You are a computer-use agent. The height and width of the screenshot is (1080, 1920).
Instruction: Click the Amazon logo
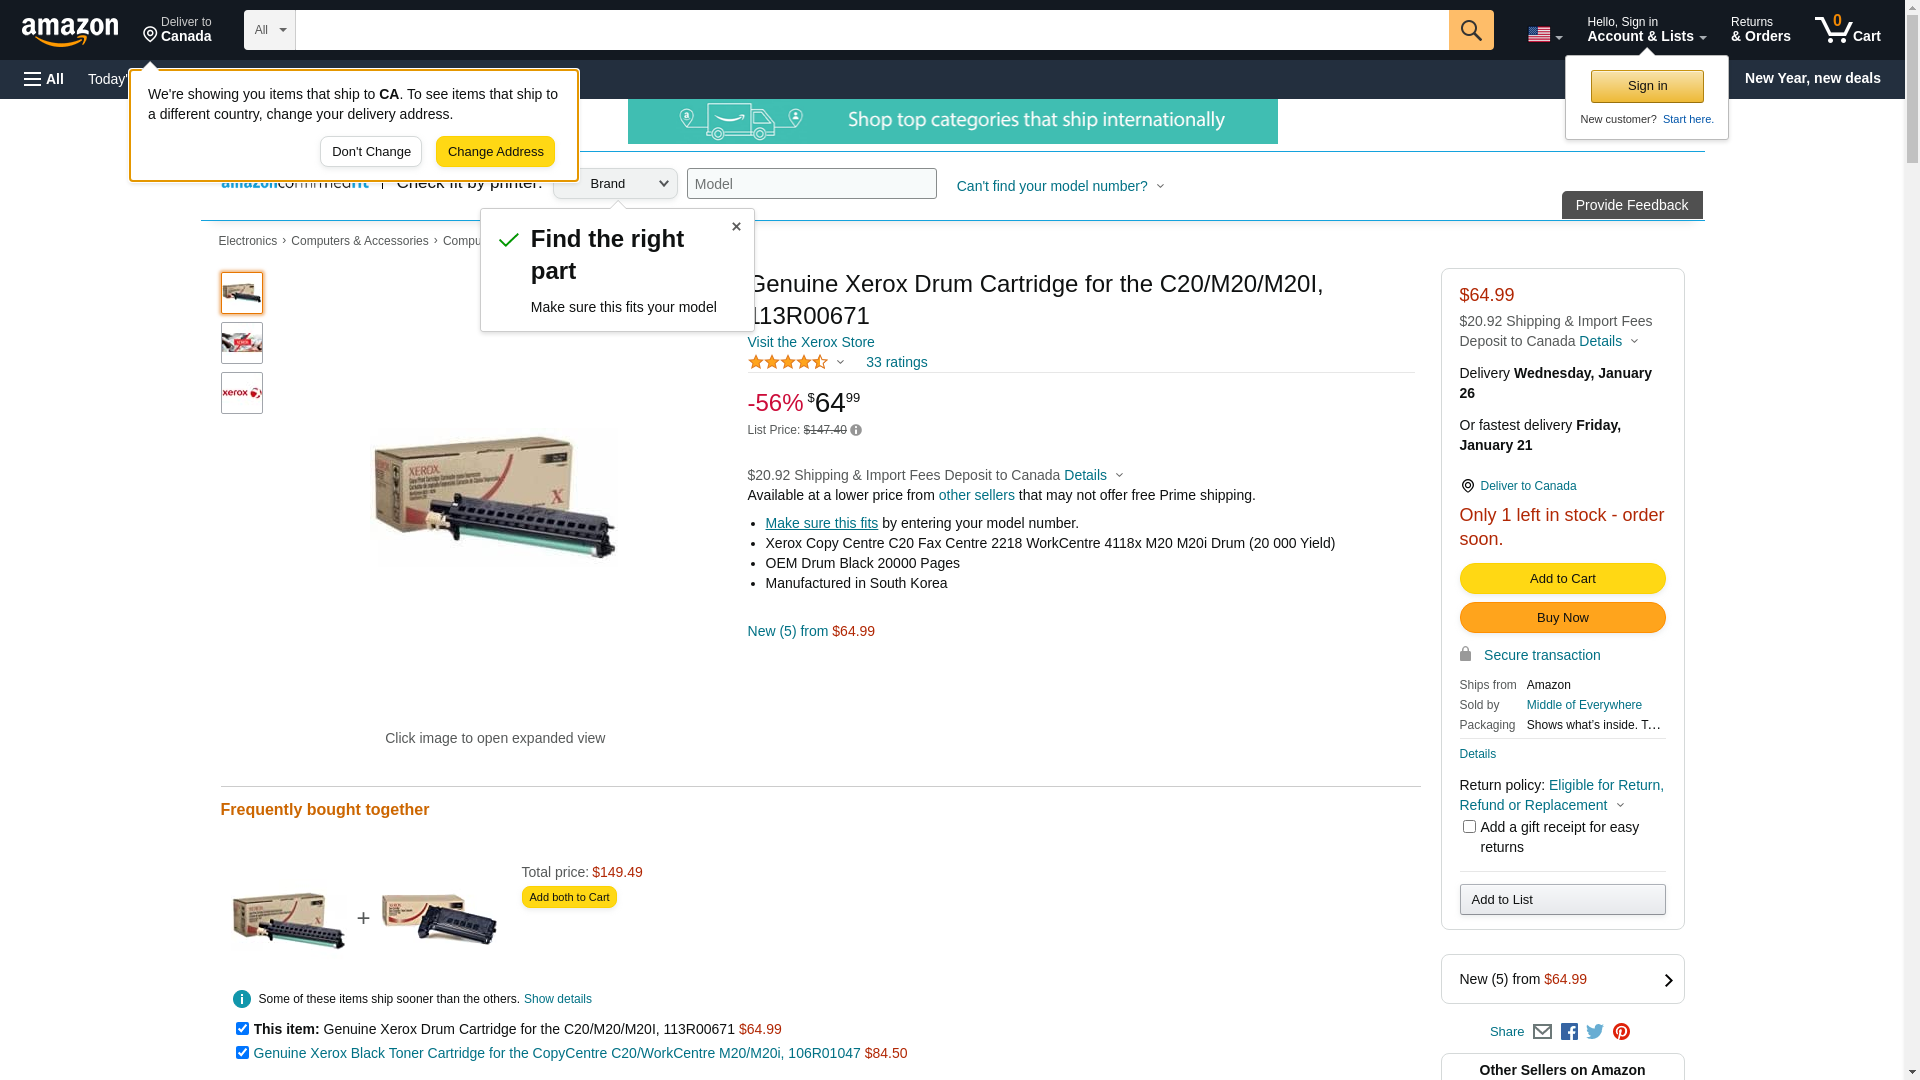pyautogui.click(x=70, y=31)
